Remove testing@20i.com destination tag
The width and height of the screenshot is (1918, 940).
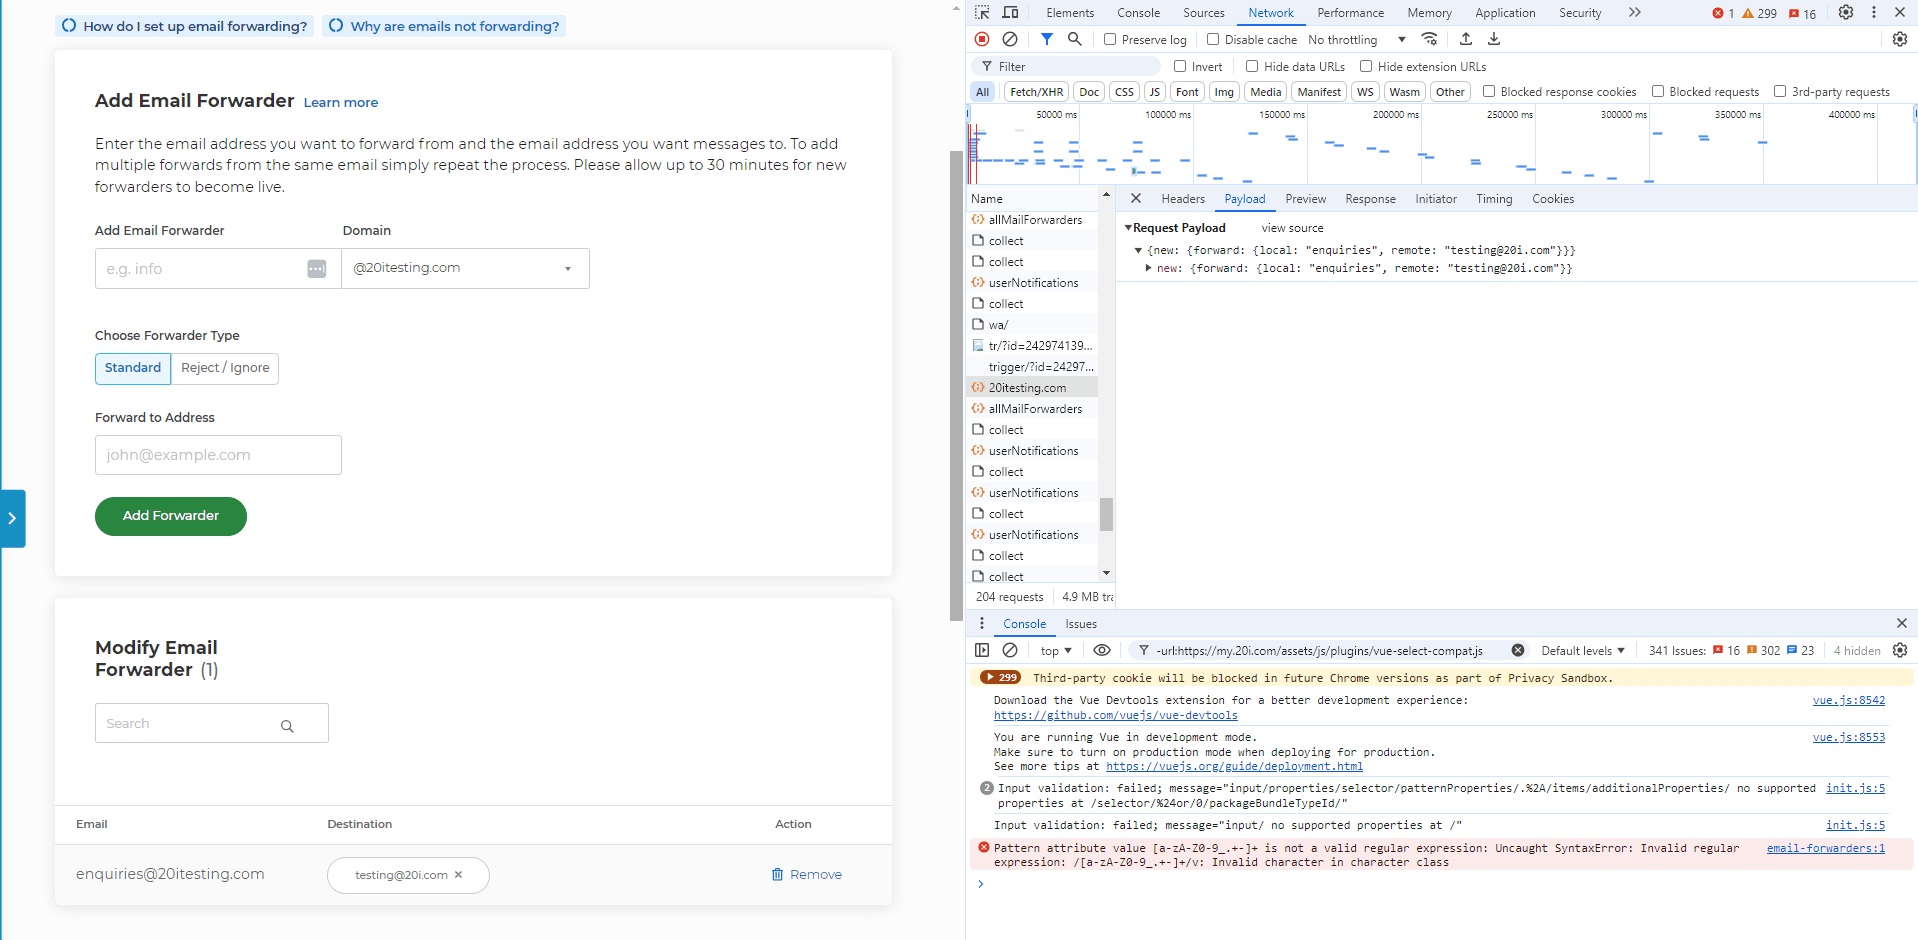(x=458, y=875)
